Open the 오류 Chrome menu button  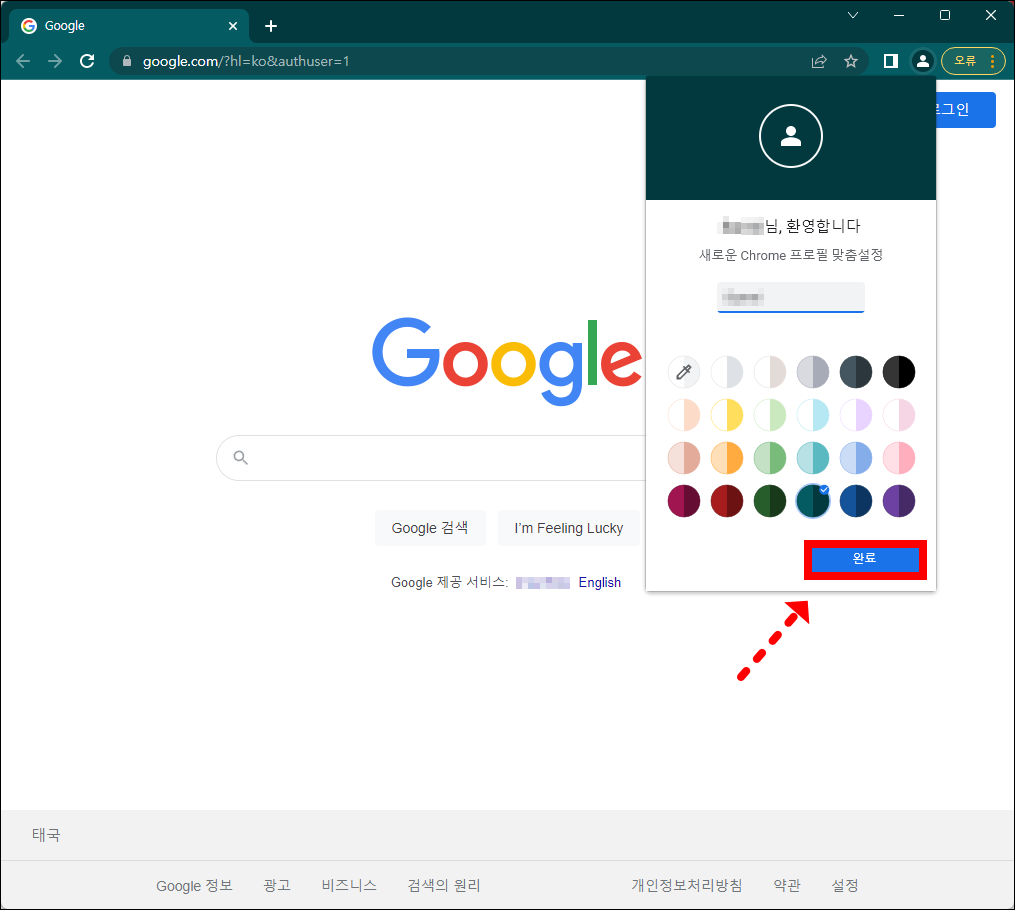coord(973,61)
